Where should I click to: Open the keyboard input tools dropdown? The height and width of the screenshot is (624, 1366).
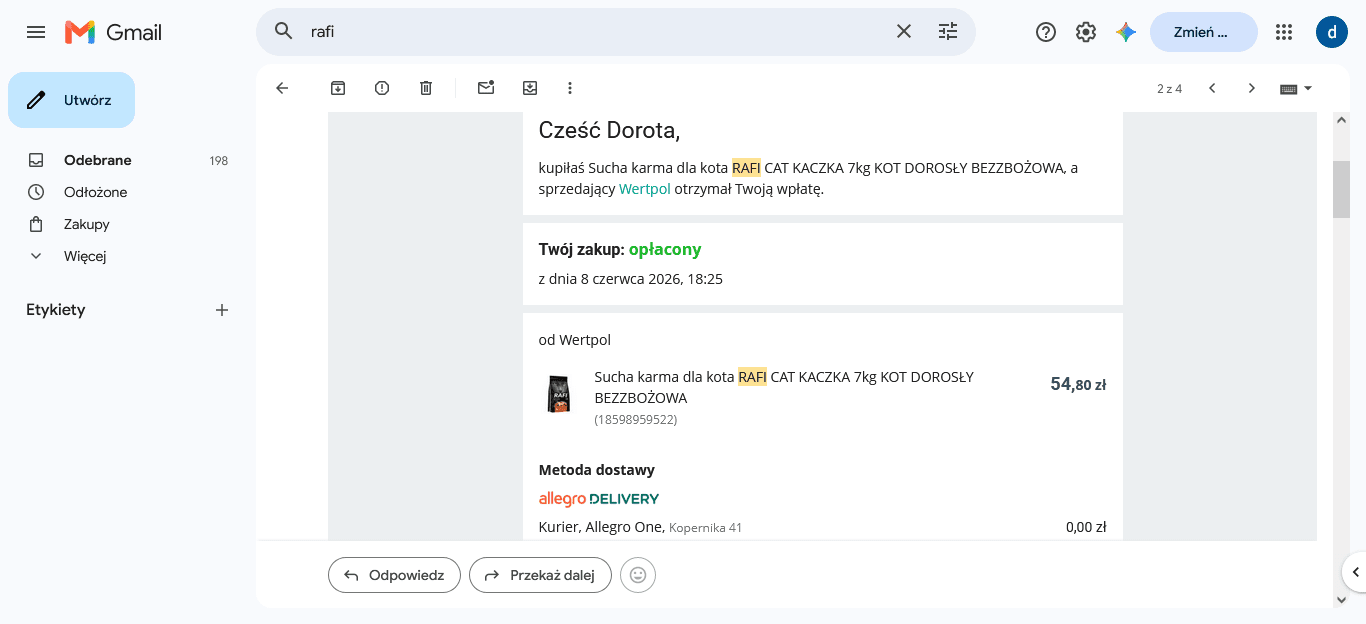1296,88
